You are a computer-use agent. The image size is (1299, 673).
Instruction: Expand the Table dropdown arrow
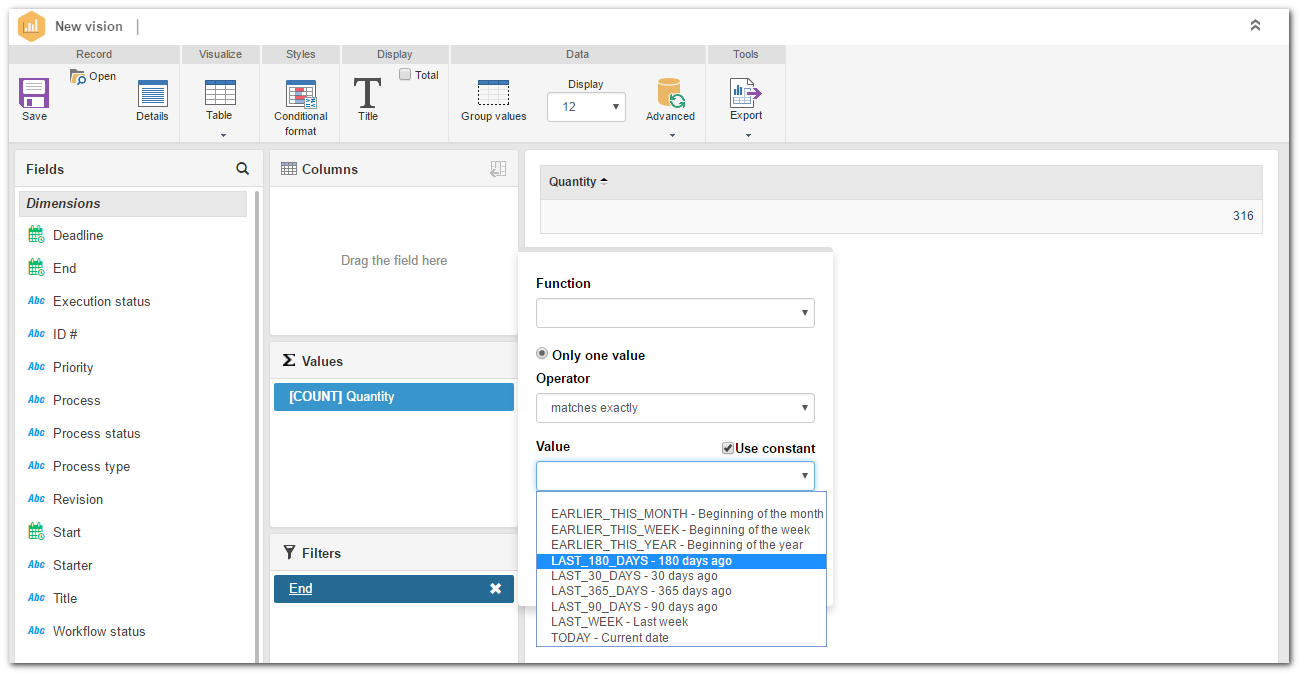pyautogui.click(x=223, y=134)
